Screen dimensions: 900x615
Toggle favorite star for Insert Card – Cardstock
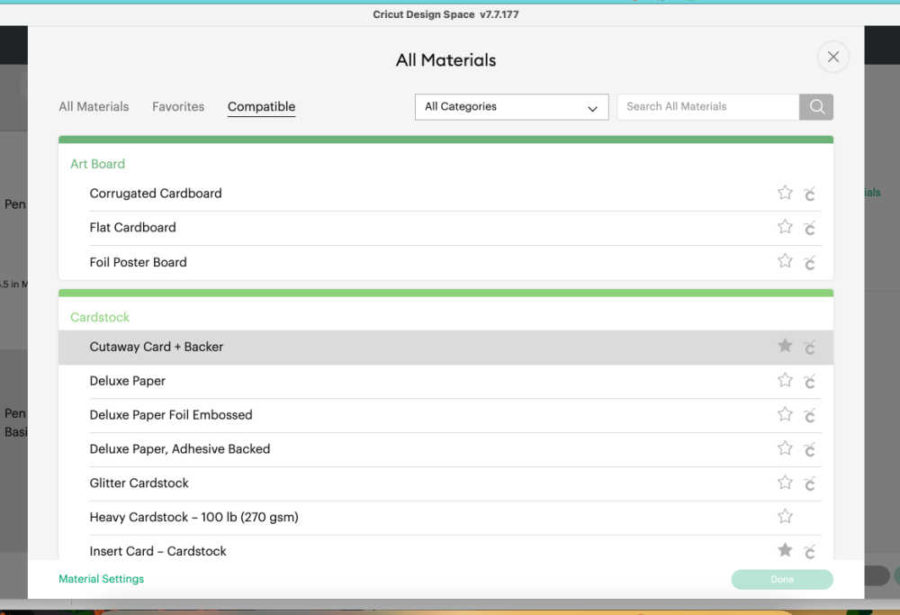[x=785, y=550]
